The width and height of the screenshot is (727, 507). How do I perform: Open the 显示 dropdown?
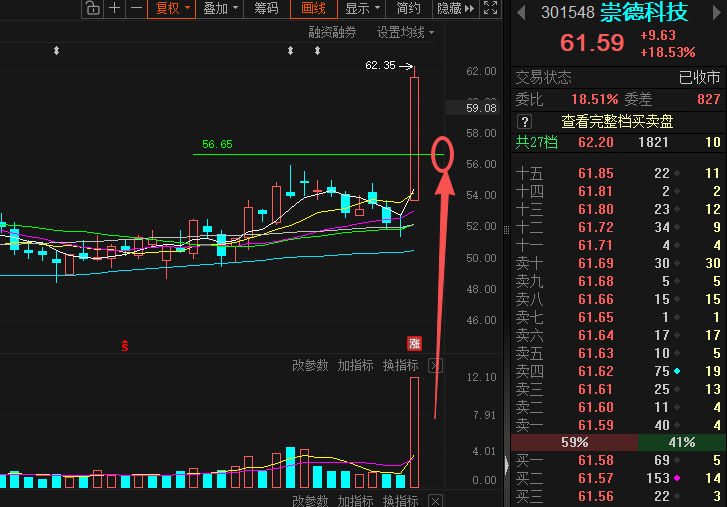pos(362,8)
